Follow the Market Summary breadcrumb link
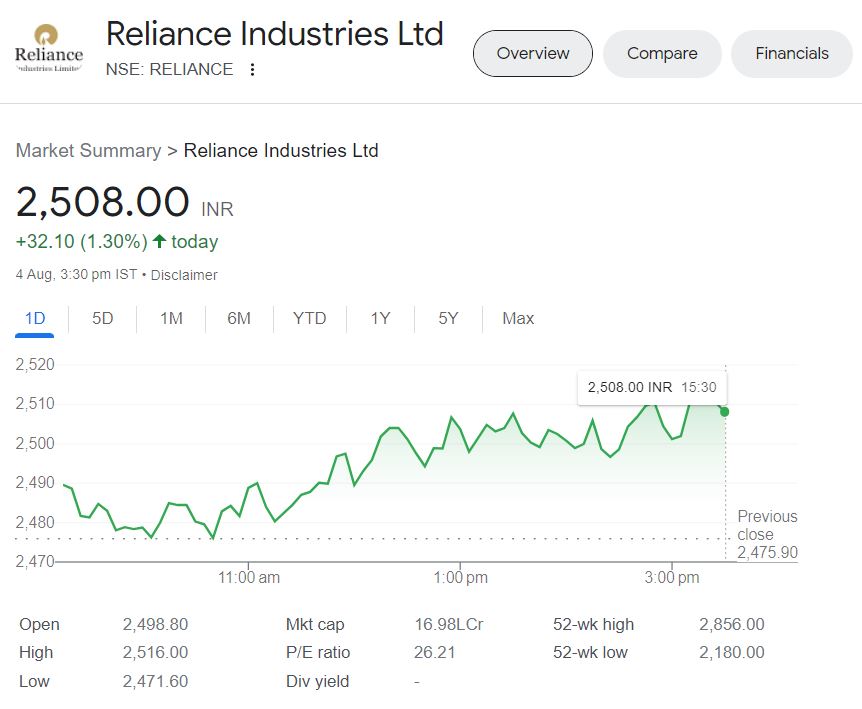862x709 pixels. click(88, 151)
